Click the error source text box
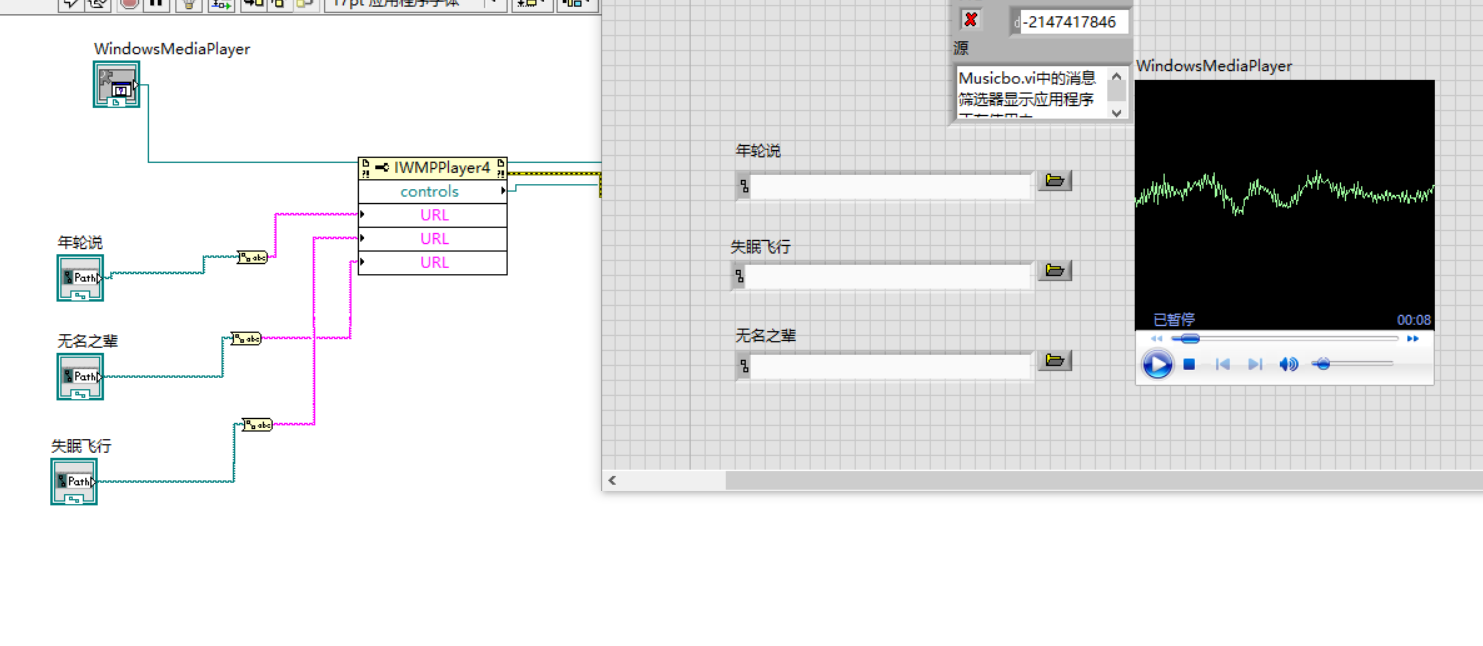 [x=1030, y=93]
